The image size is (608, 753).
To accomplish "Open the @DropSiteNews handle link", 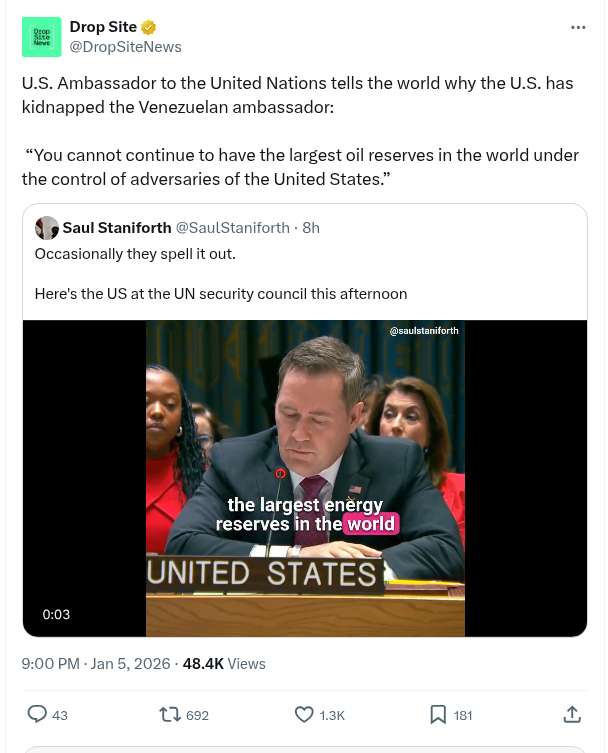I will point(125,47).
